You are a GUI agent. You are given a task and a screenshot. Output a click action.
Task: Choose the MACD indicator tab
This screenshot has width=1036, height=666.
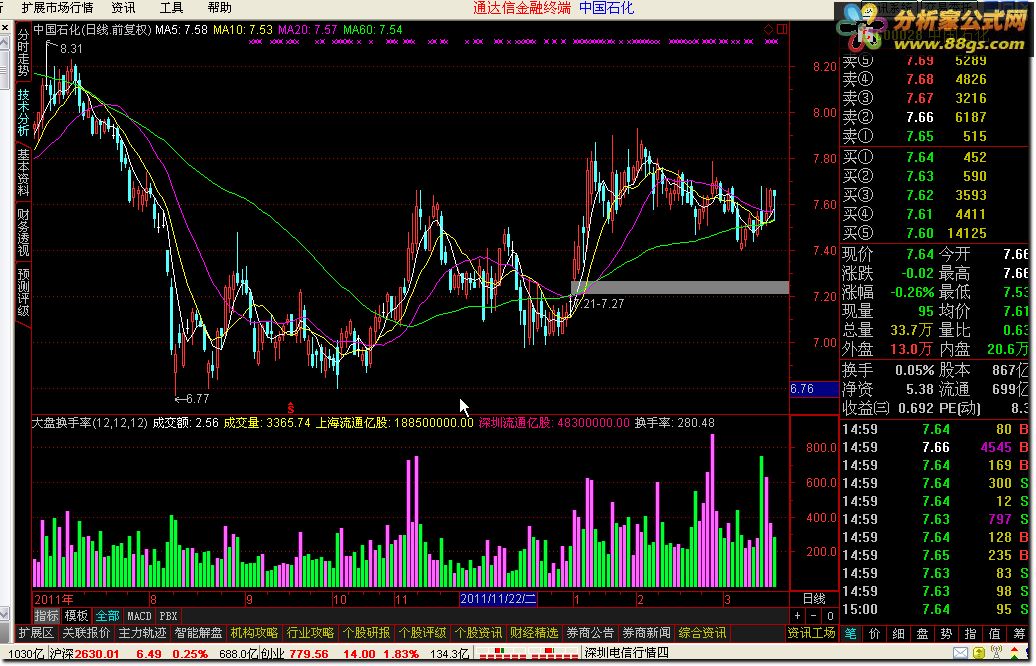139,616
